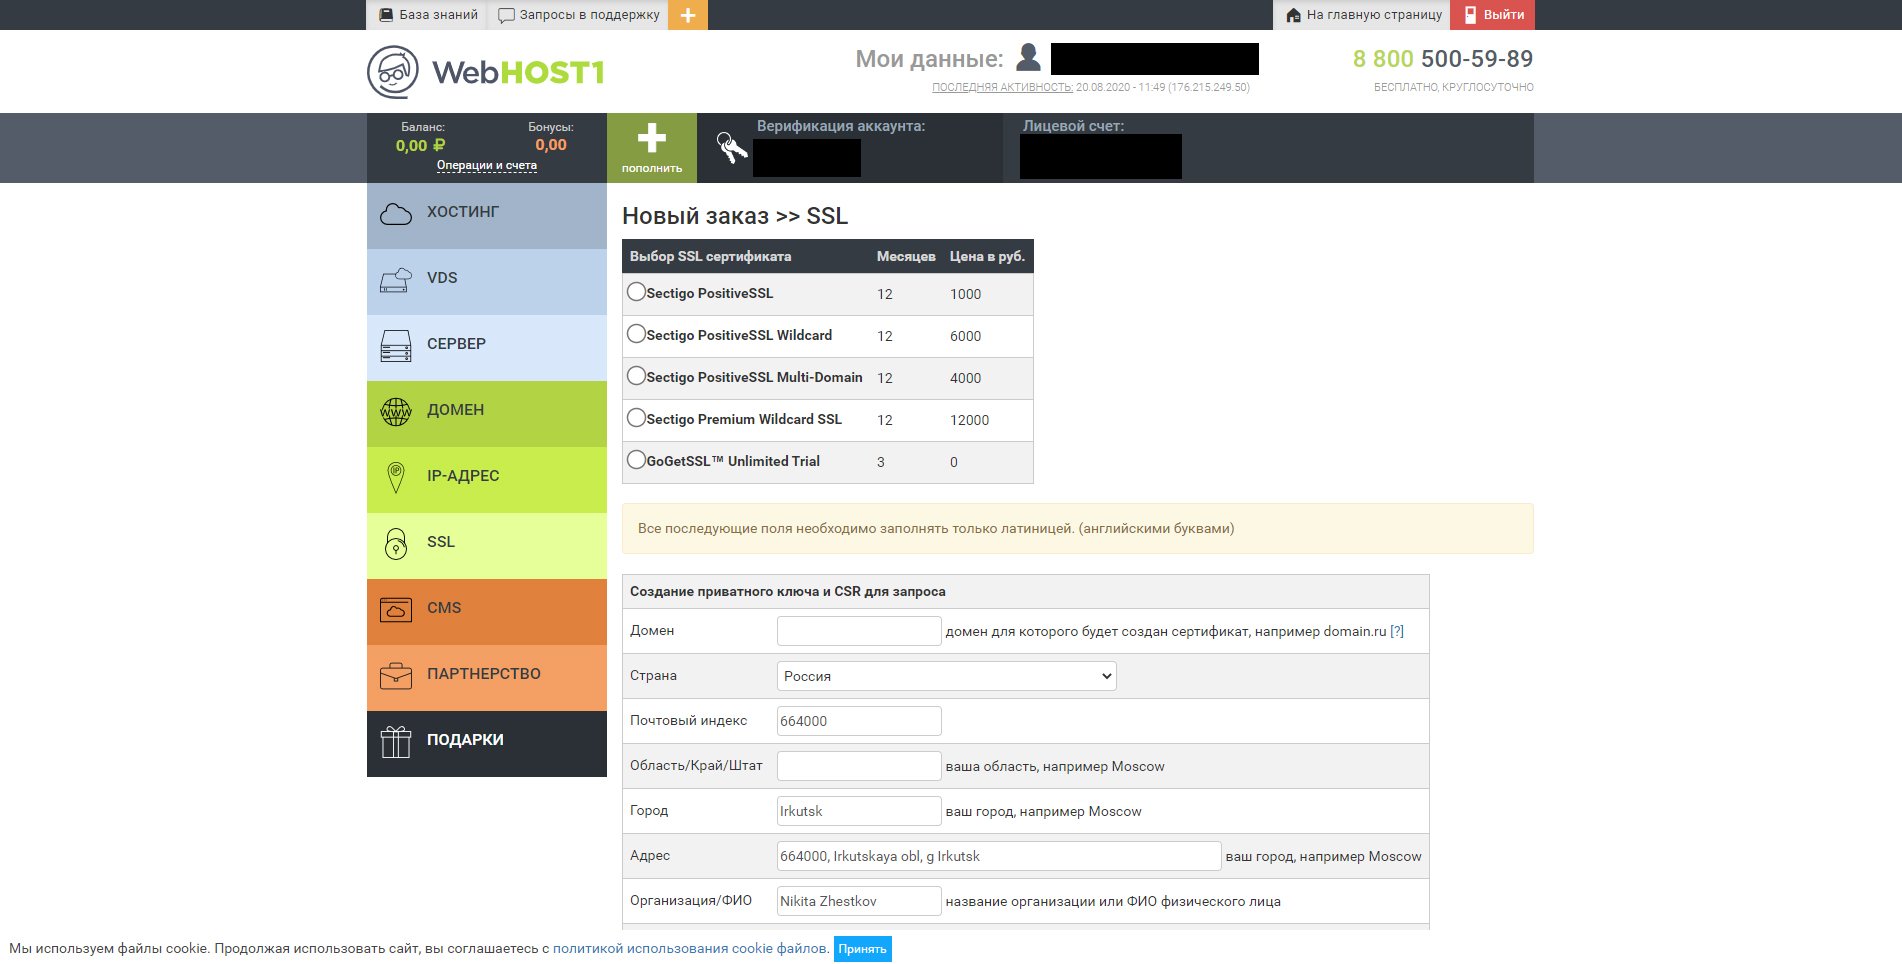Click the white plus top-up icon

pyautogui.click(x=652, y=138)
